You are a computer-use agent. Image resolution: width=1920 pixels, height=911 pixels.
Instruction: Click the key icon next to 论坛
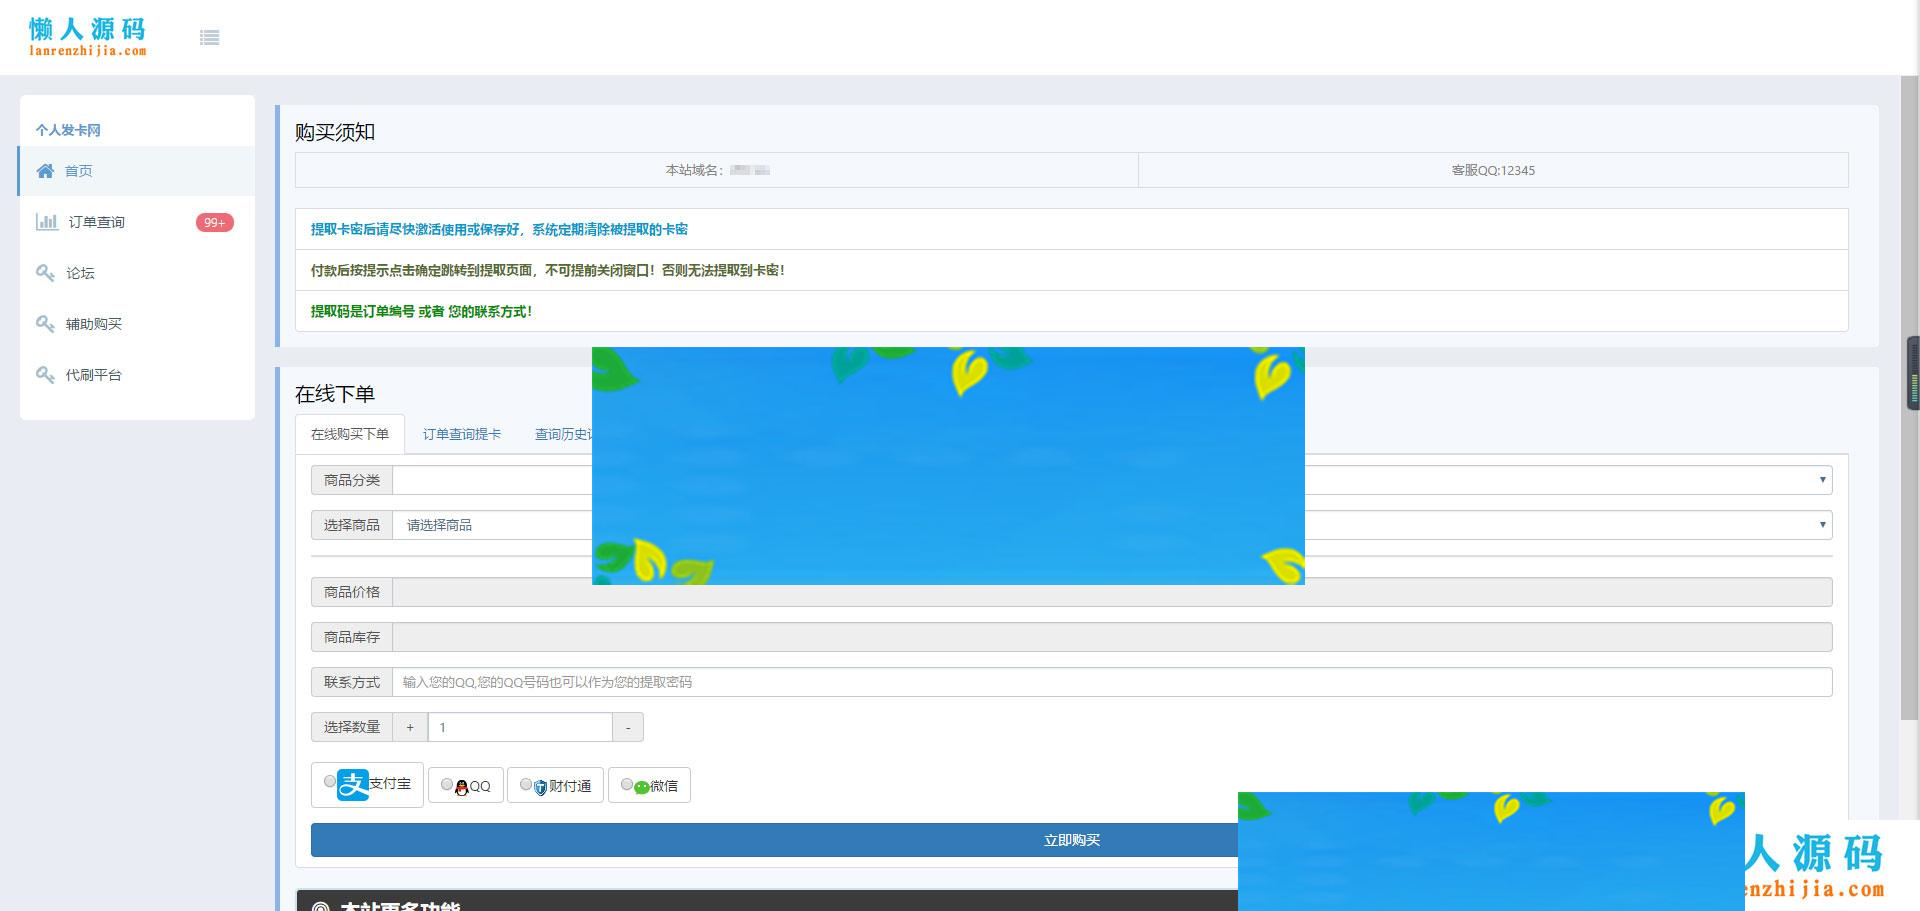pyautogui.click(x=45, y=273)
